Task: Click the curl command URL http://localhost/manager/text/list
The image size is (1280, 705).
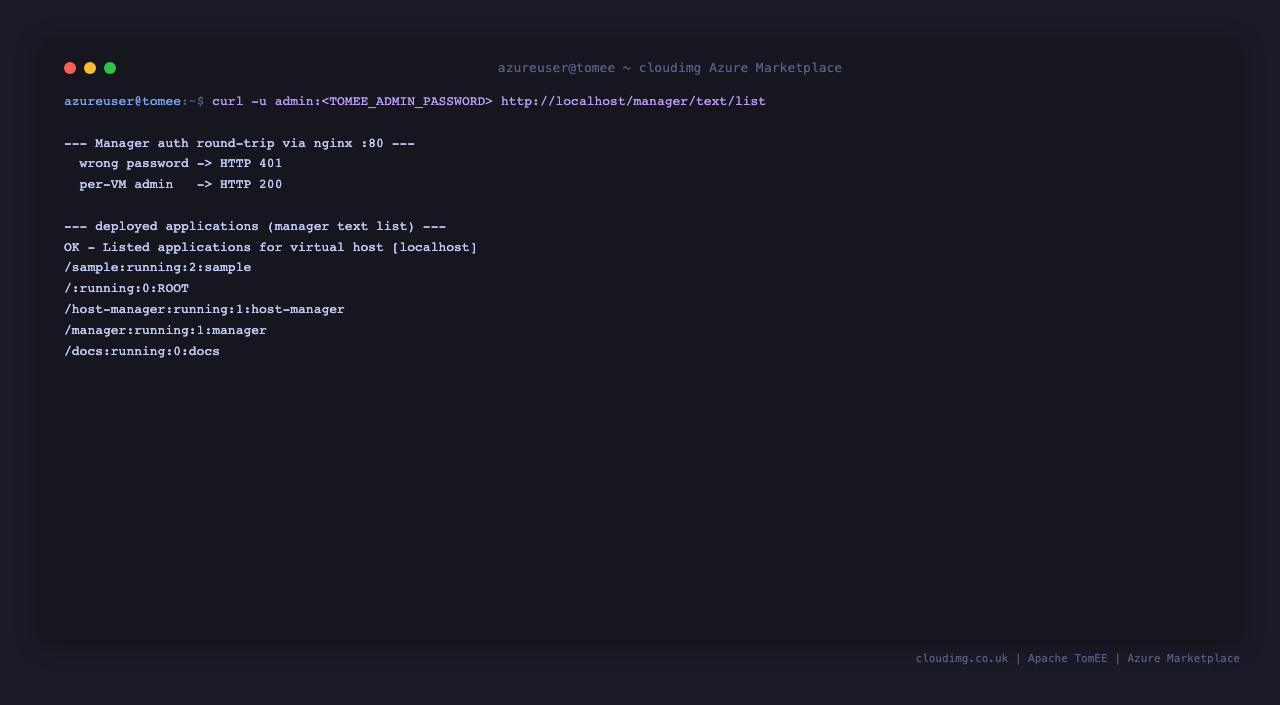Action: (633, 102)
